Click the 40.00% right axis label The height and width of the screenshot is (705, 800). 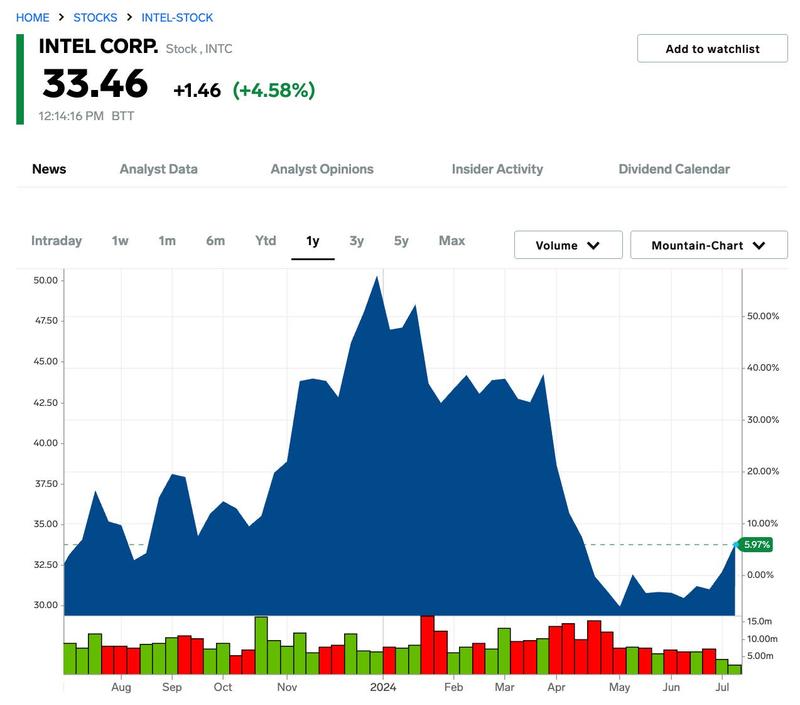click(763, 368)
